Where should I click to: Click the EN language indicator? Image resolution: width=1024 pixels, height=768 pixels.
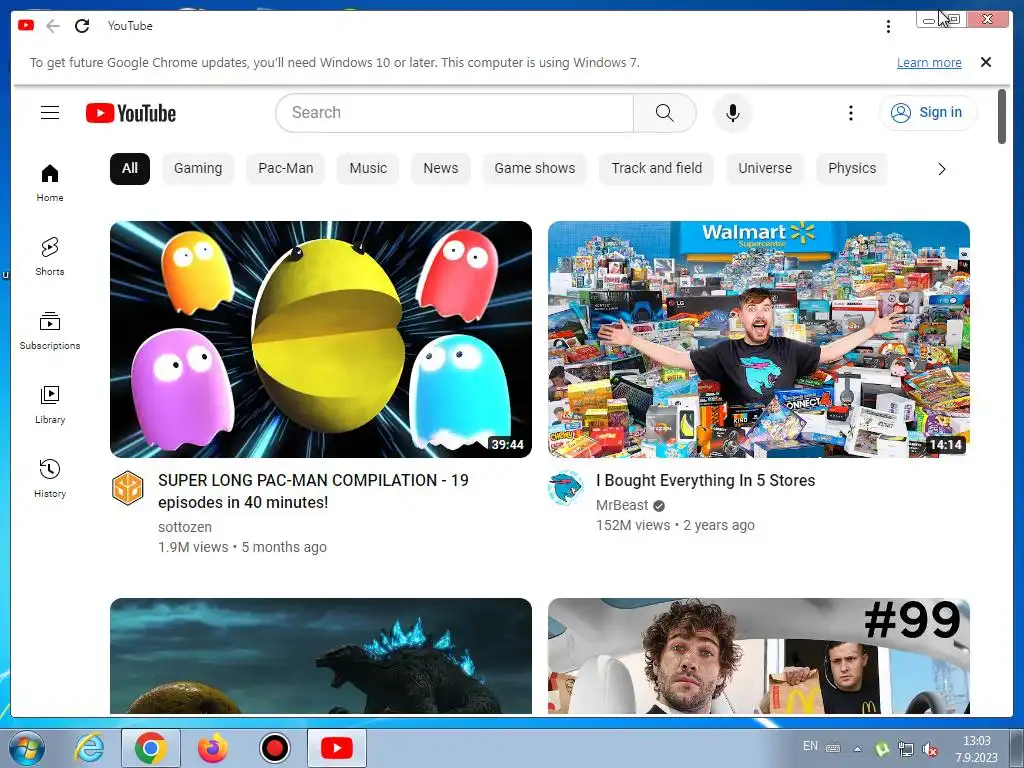pyautogui.click(x=810, y=746)
